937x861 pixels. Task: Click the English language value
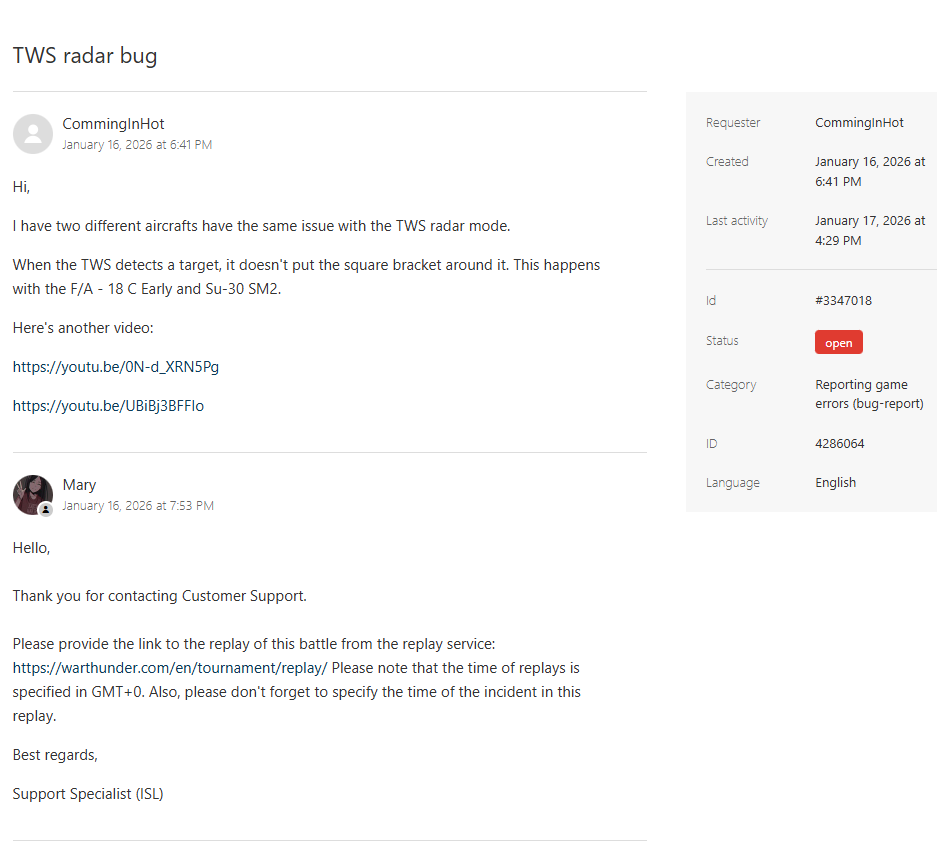[x=835, y=483]
